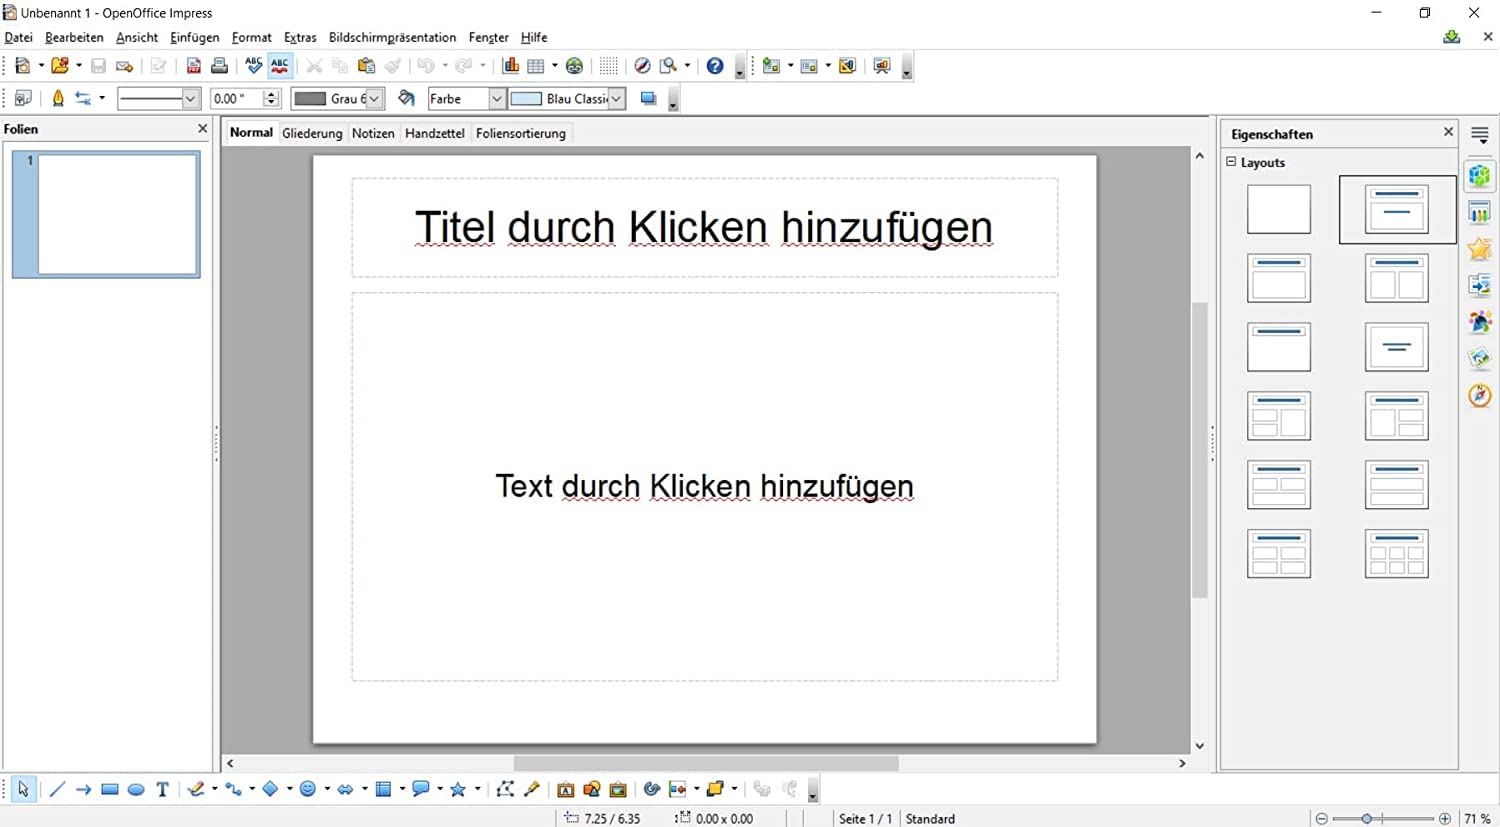Switch to the Handzettel tab
1500x827 pixels.
[x=435, y=133]
